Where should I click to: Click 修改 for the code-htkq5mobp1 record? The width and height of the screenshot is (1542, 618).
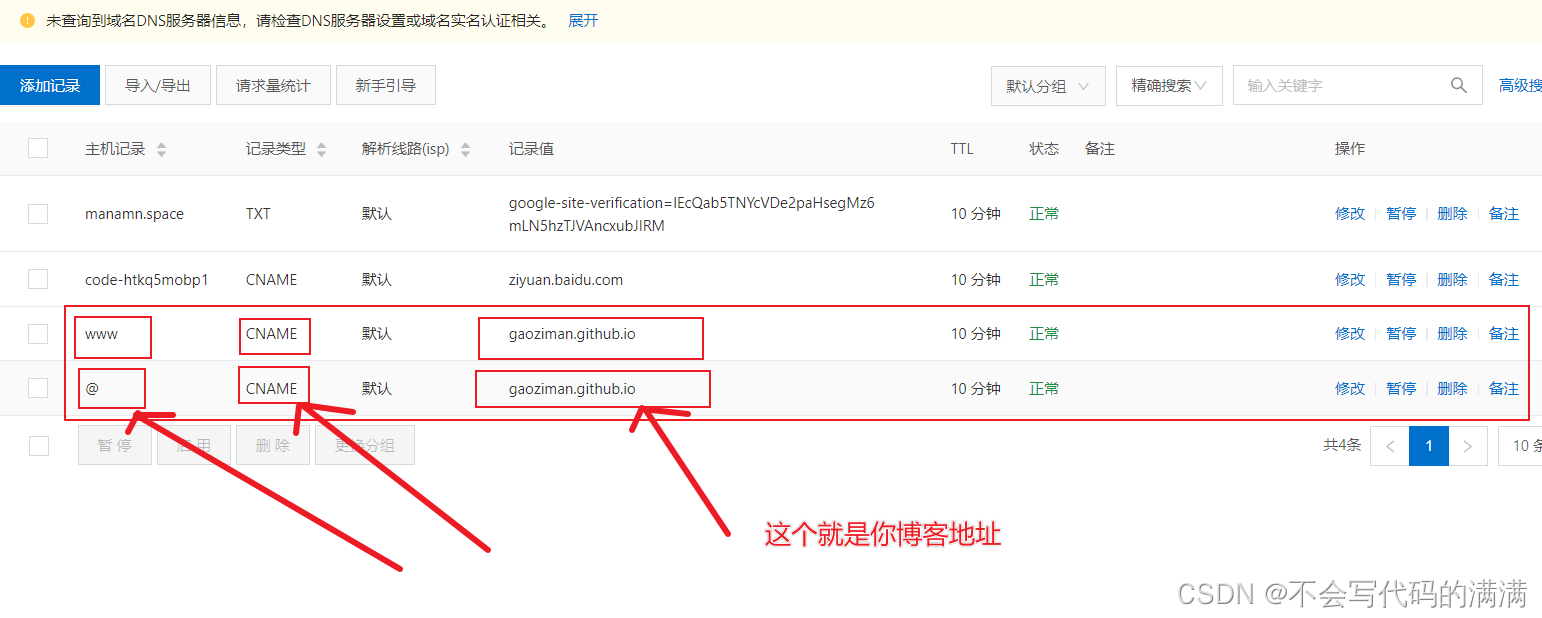click(x=1350, y=280)
